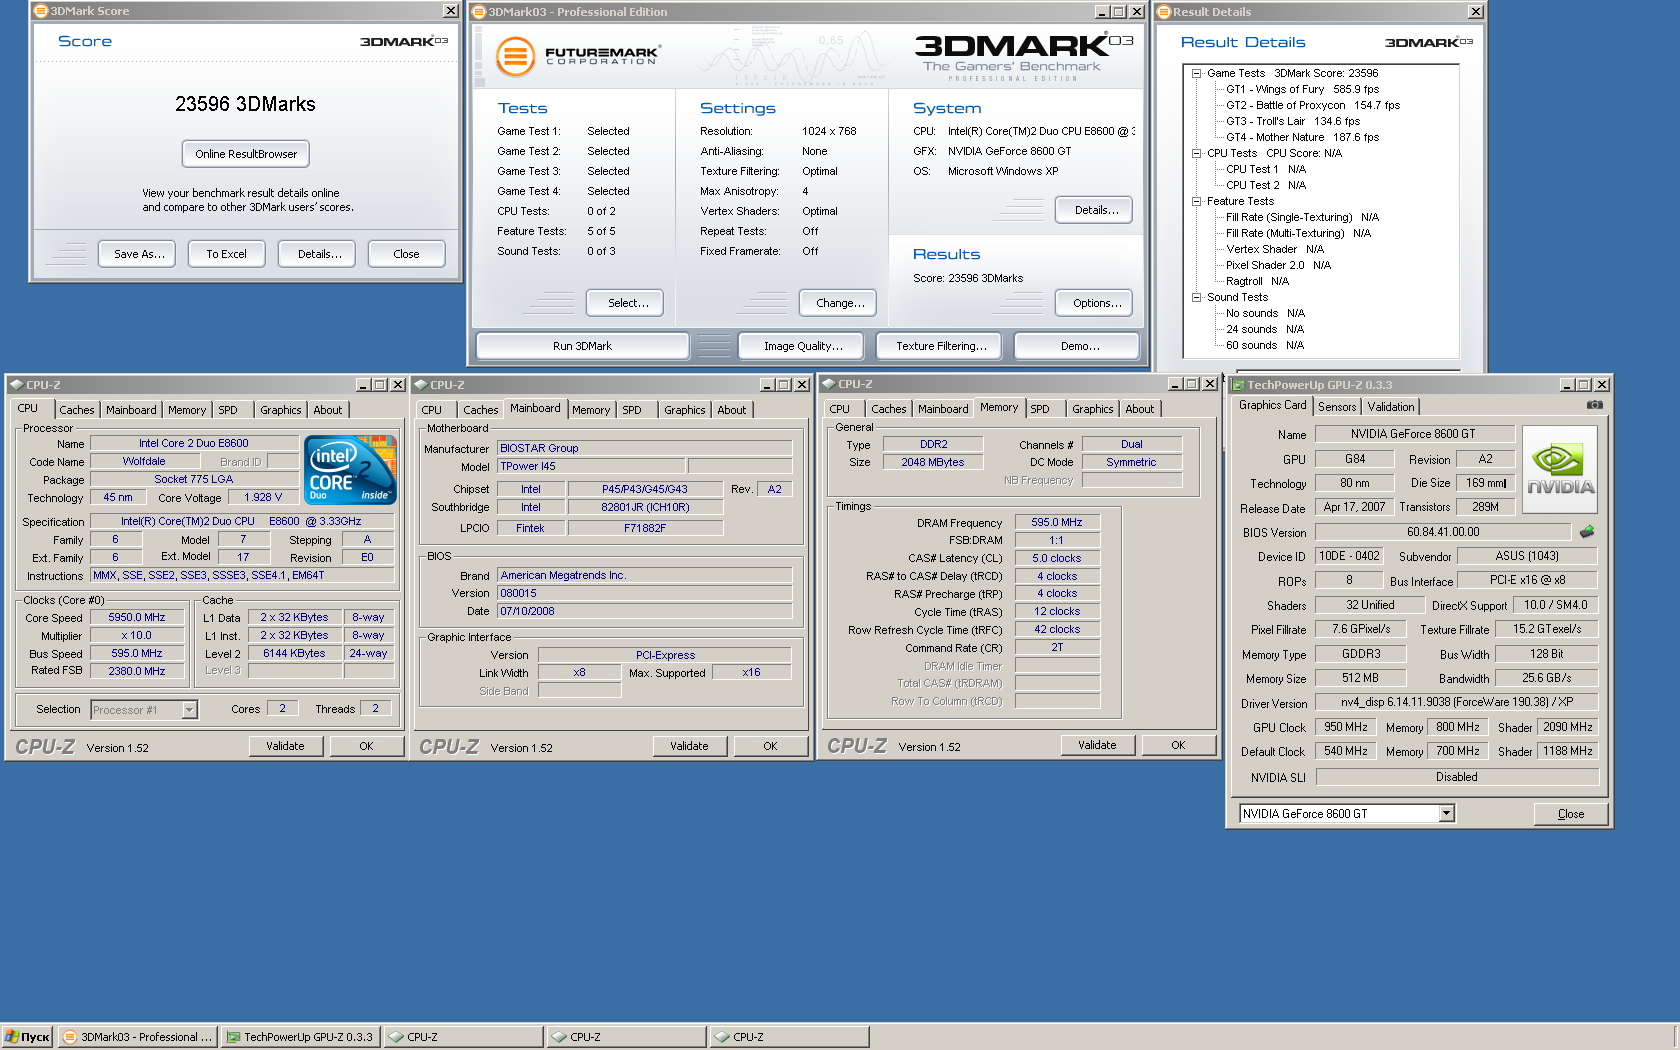Click the Result Details window title icon

pyautogui.click(x=1164, y=12)
